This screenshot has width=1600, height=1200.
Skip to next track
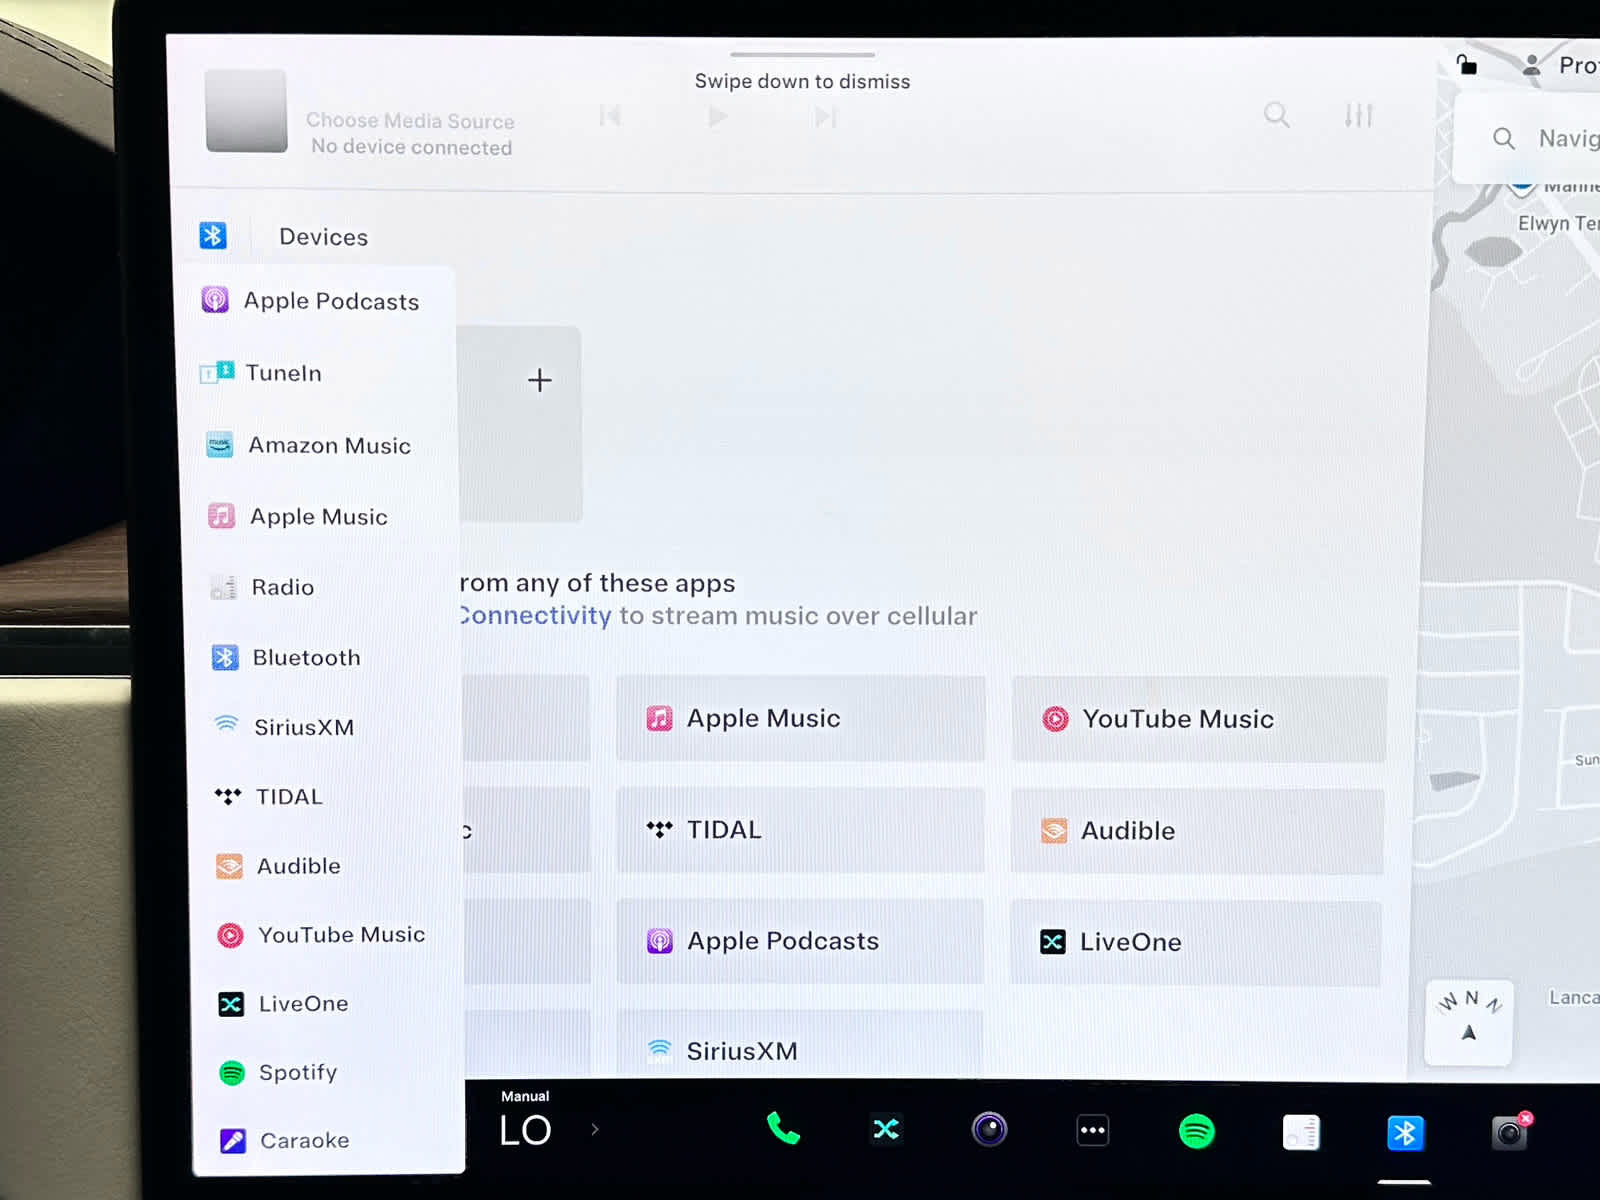[x=825, y=117]
